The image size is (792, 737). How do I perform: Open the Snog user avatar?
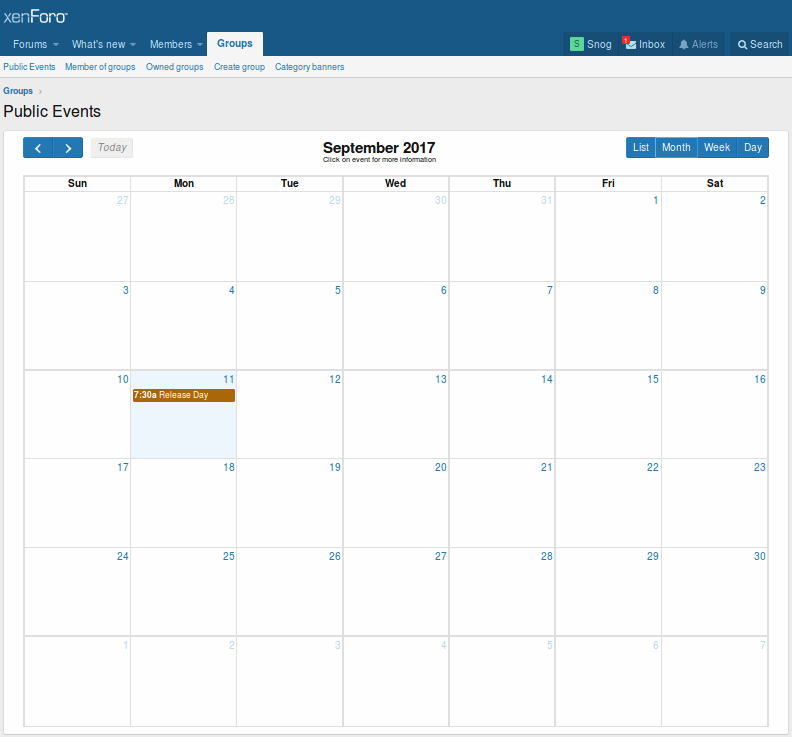pos(577,44)
